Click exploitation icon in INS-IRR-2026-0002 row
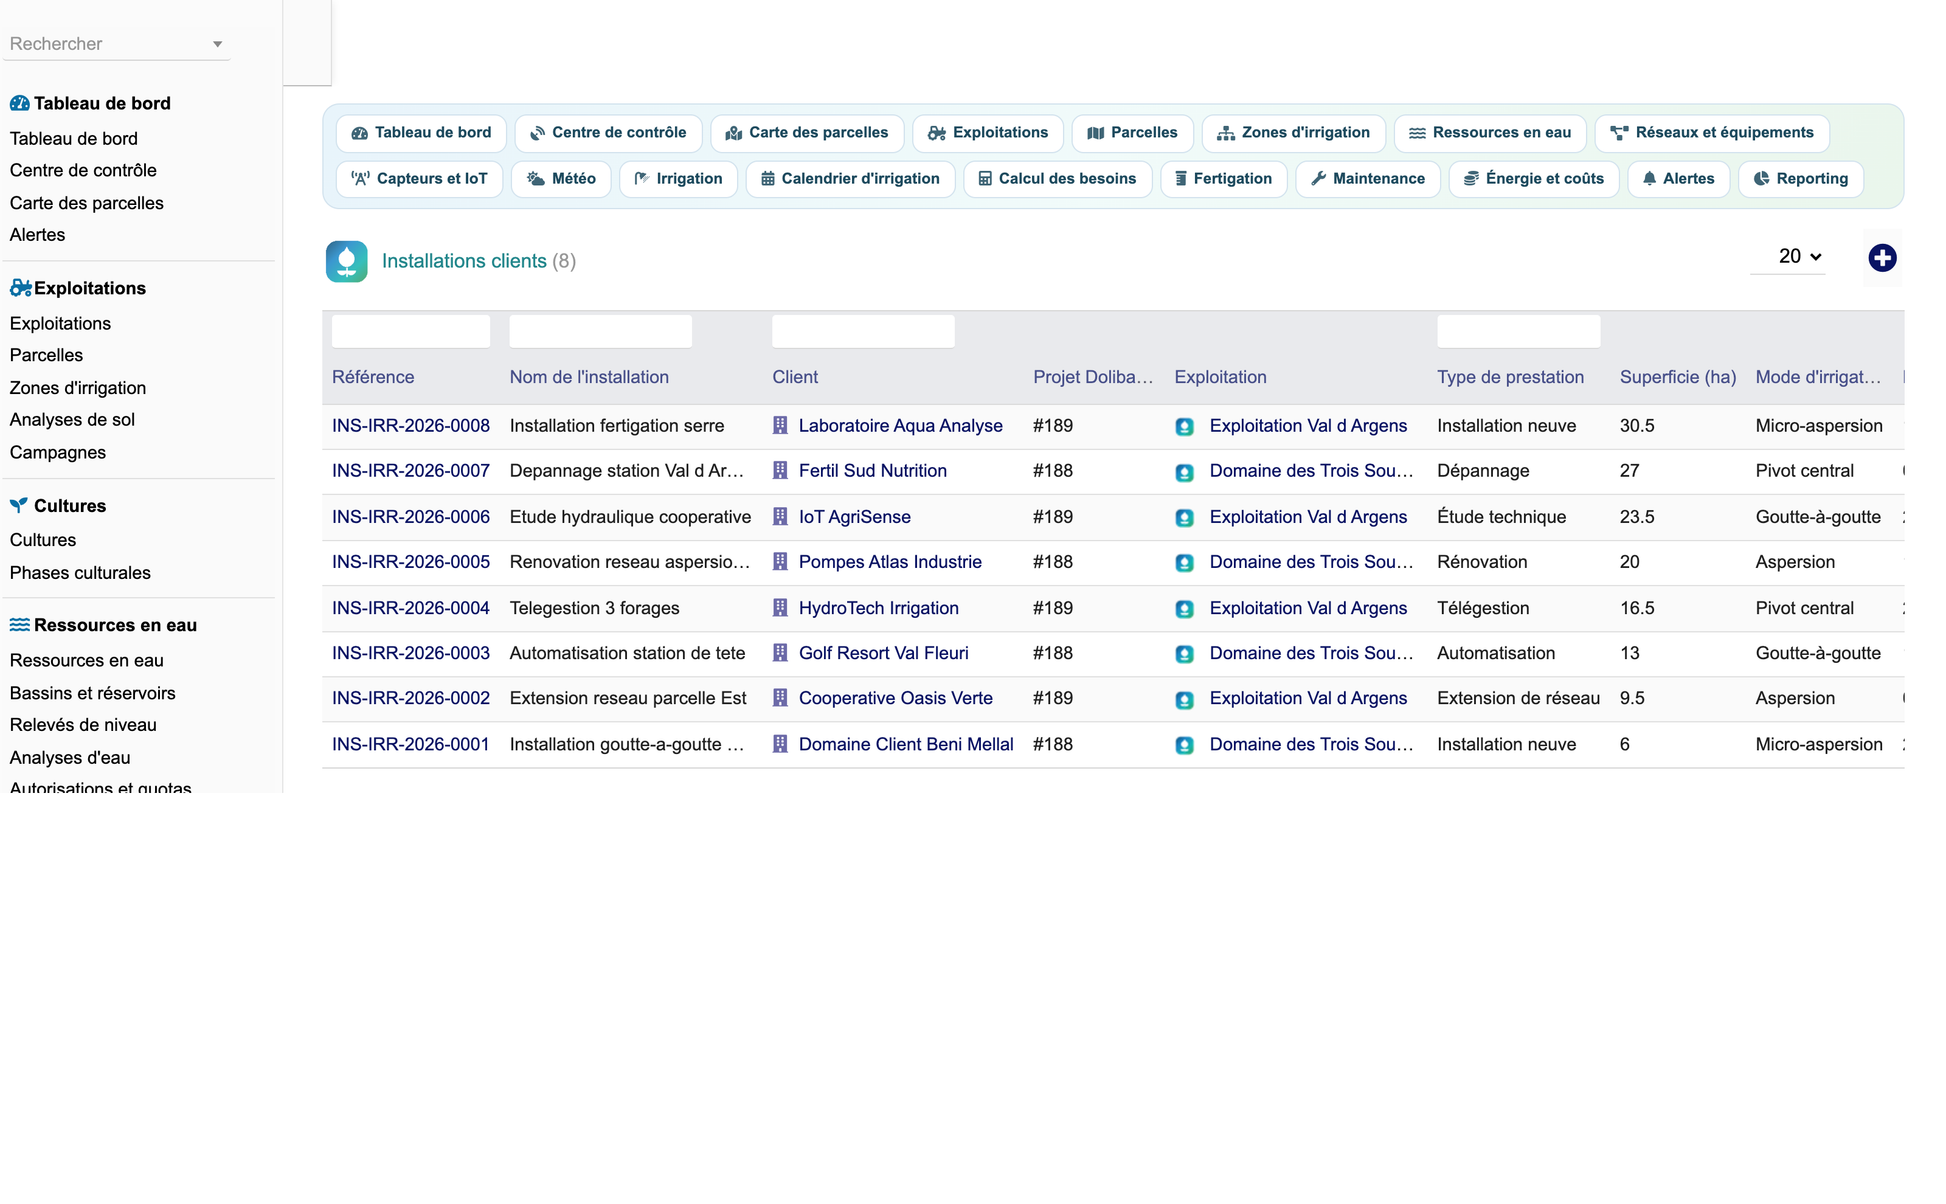Image resolution: width=1946 pixels, height=1204 pixels. [1184, 699]
